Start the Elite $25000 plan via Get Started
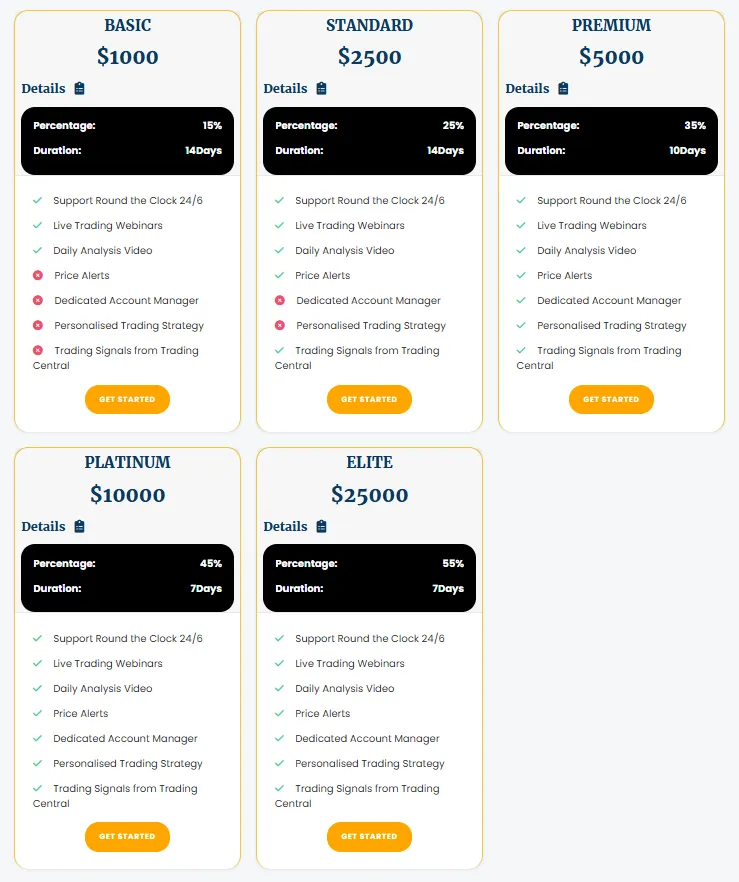This screenshot has height=882, width=739. pos(369,836)
